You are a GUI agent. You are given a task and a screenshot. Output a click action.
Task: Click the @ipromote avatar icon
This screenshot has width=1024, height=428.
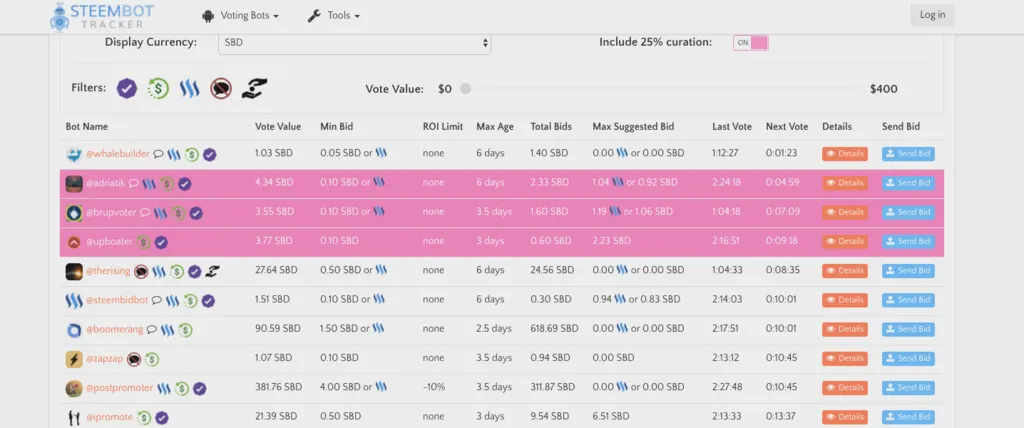(74, 418)
